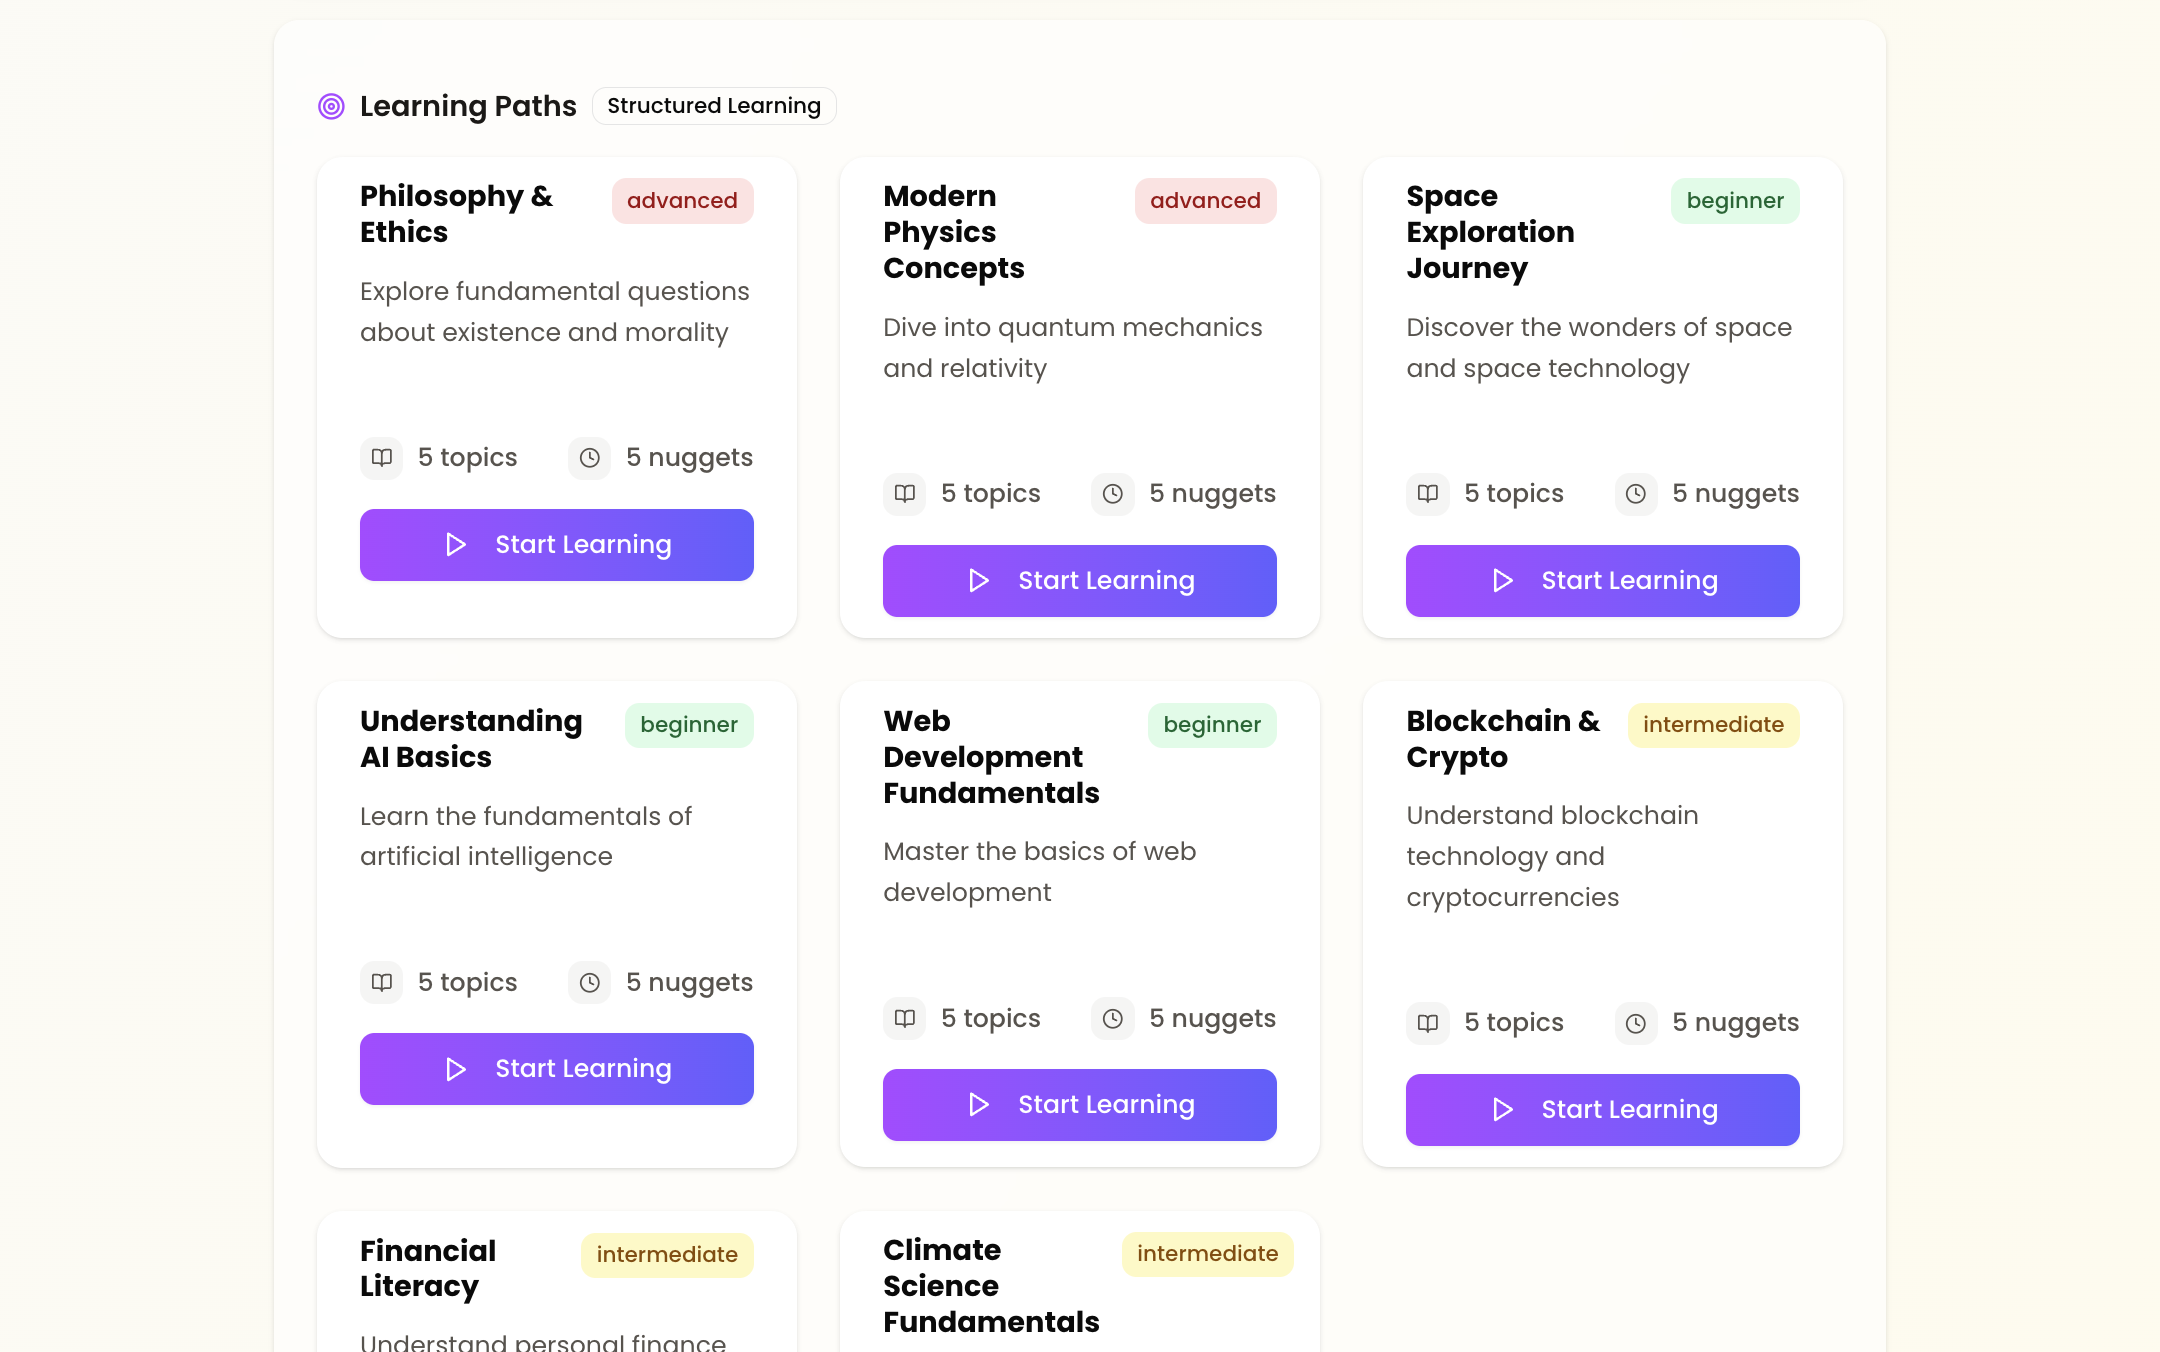2160x1352 pixels.
Task: Start Learning the Philosophy & Ethics path
Action: point(557,545)
